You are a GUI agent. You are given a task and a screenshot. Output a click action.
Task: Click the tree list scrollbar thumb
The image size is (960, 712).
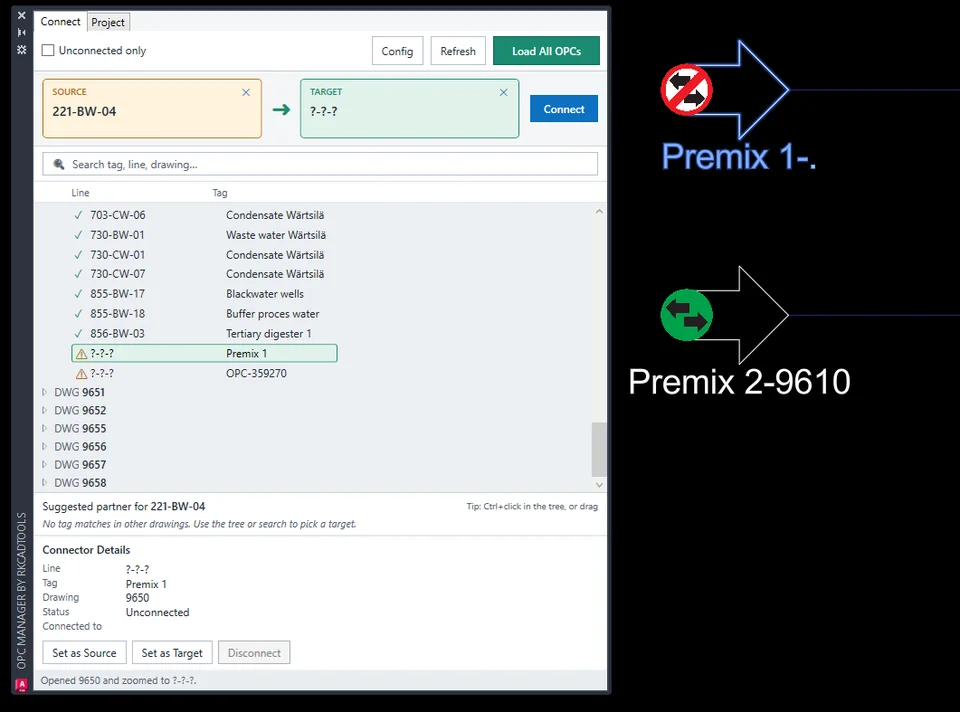(x=599, y=449)
